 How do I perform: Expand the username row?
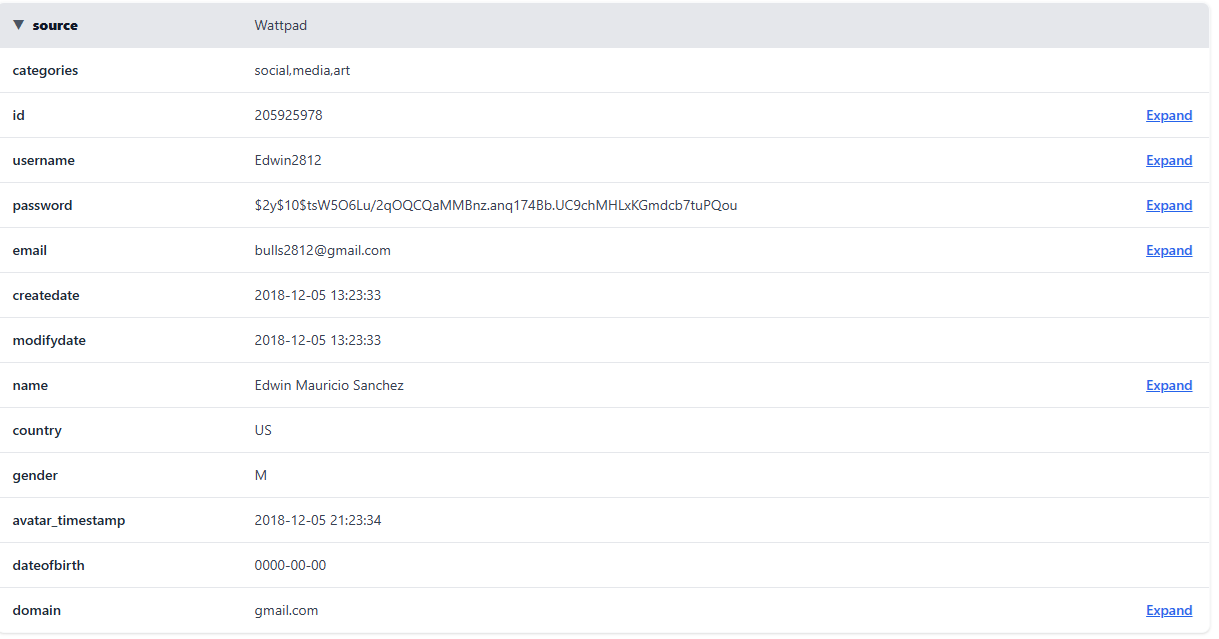[1169, 160]
